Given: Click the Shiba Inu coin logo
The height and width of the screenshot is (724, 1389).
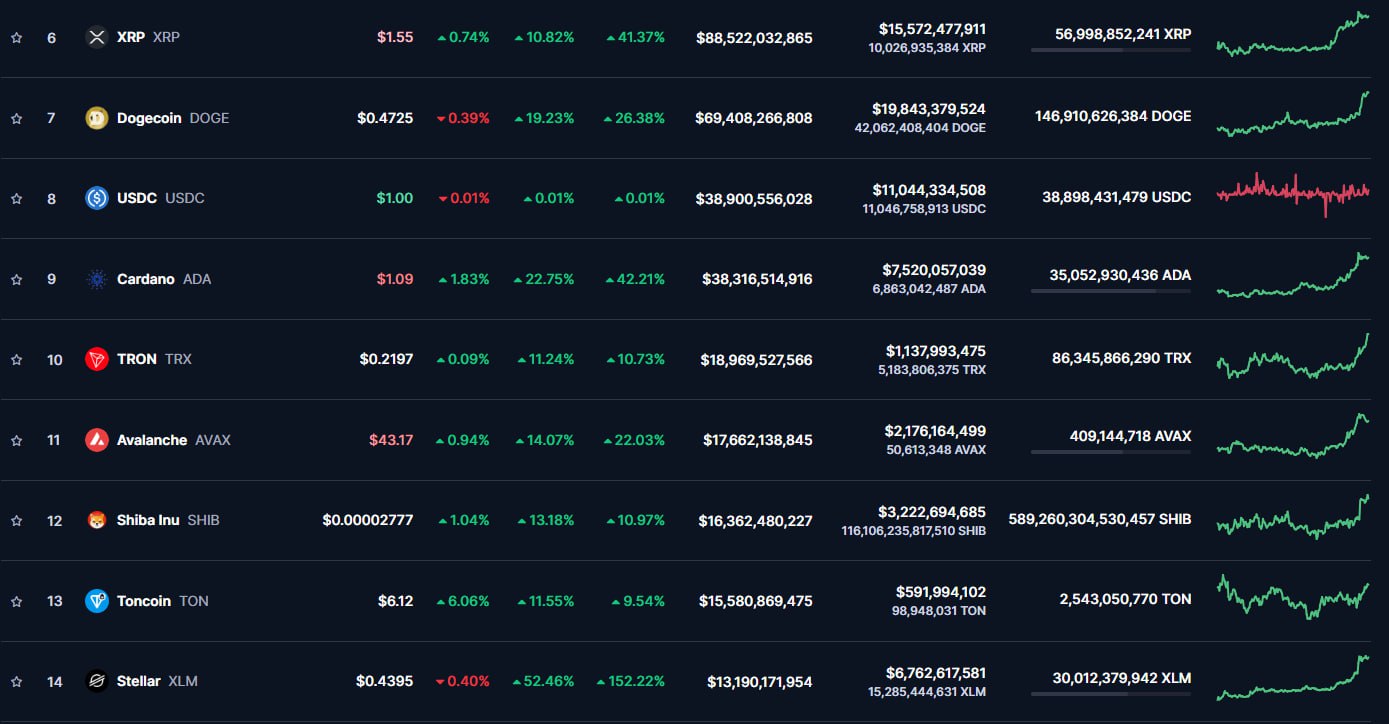Looking at the screenshot, I should click(97, 520).
